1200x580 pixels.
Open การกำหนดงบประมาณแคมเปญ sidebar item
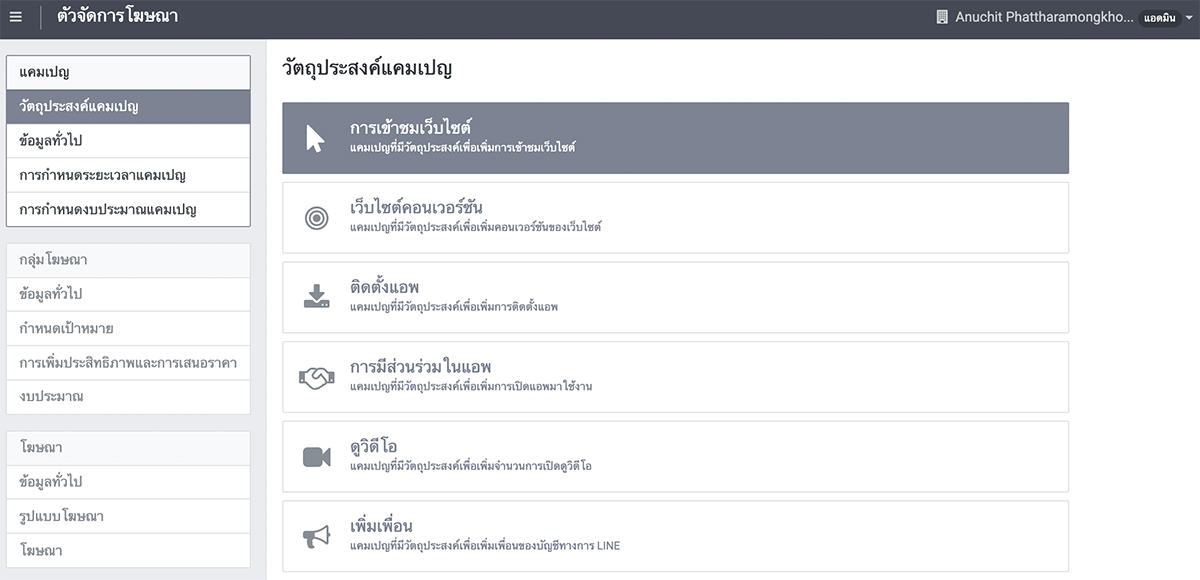click(x=128, y=210)
